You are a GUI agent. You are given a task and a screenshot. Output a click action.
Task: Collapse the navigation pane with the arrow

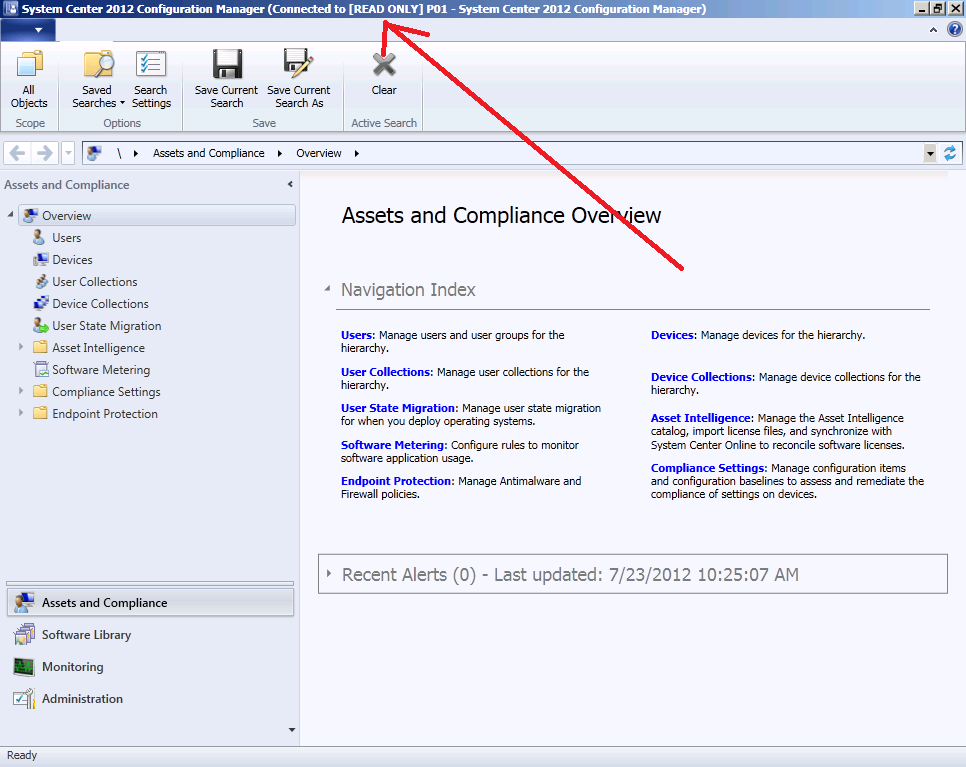(290, 184)
